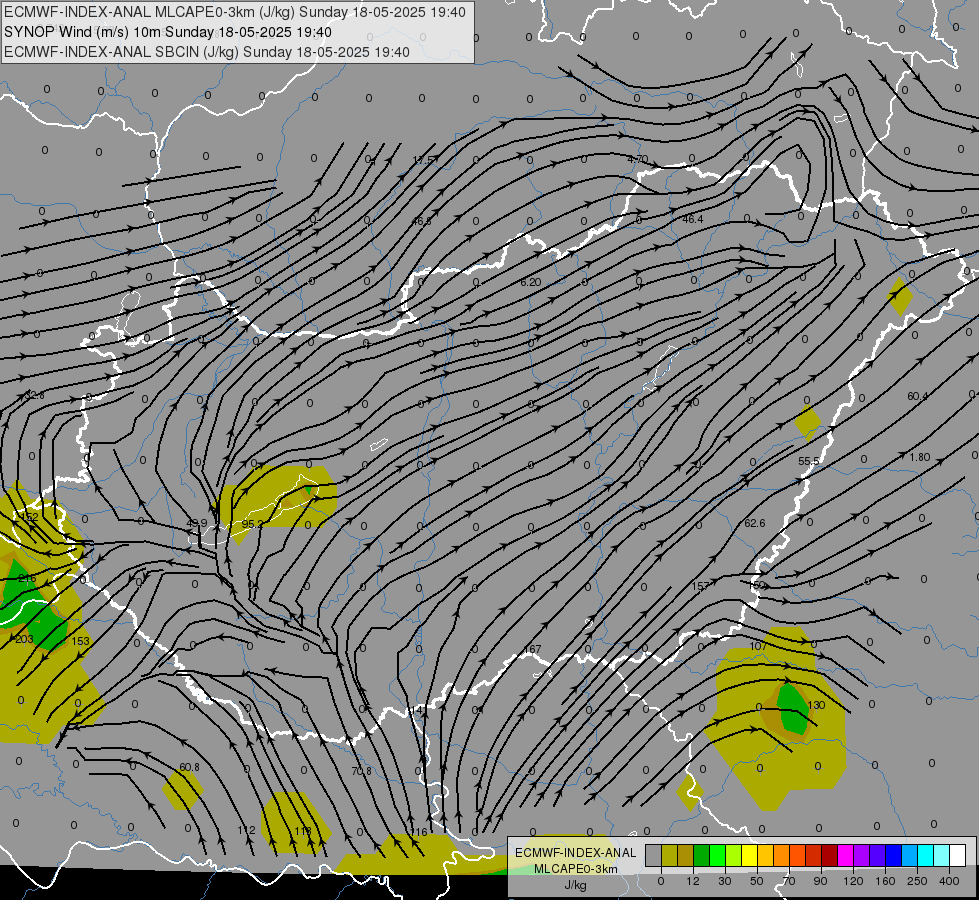The width and height of the screenshot is (979, 900).
Task: Click the '70.8' value on the map
Action: pos(362,771)
